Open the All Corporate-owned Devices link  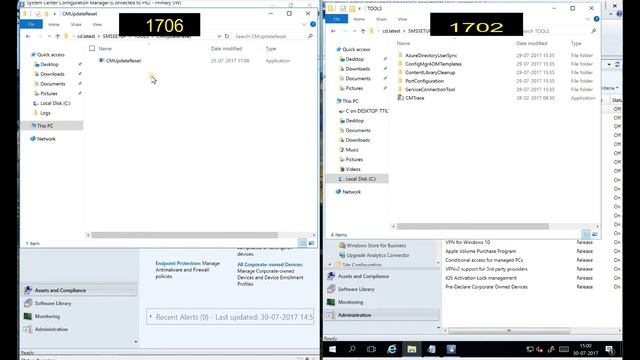[x=270, y=264]
